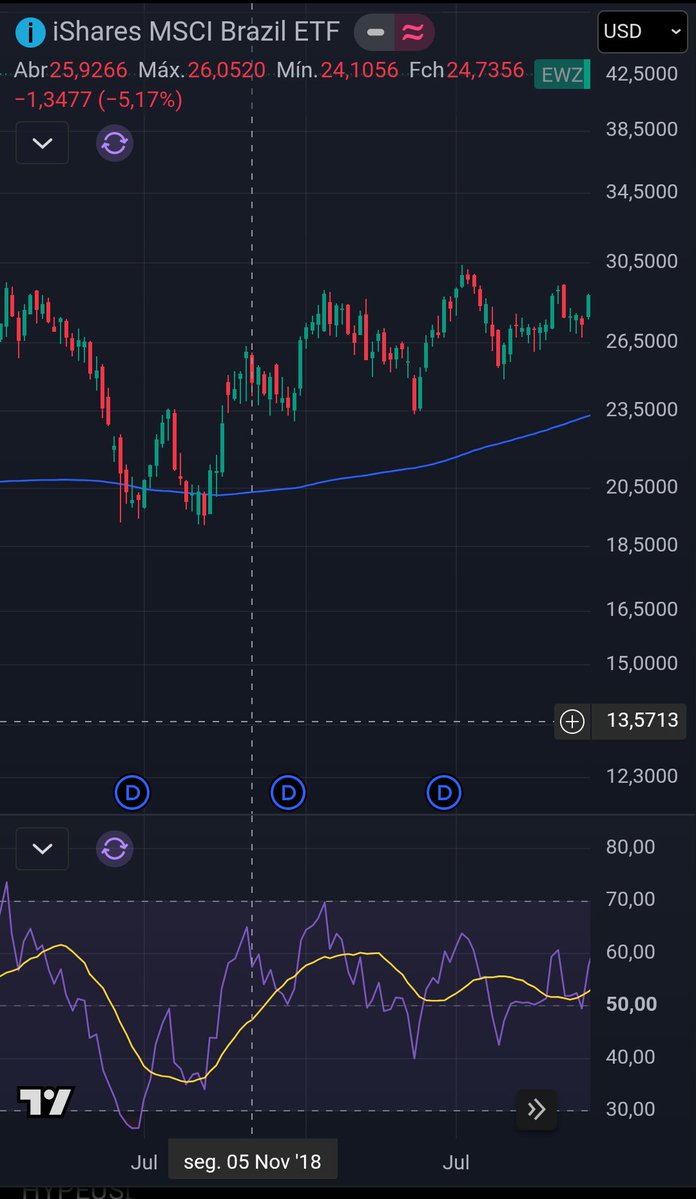Screen dimensions: 696x1199
Task: Click the Máx. 26,0520 high value
Action: coord(202,70)
